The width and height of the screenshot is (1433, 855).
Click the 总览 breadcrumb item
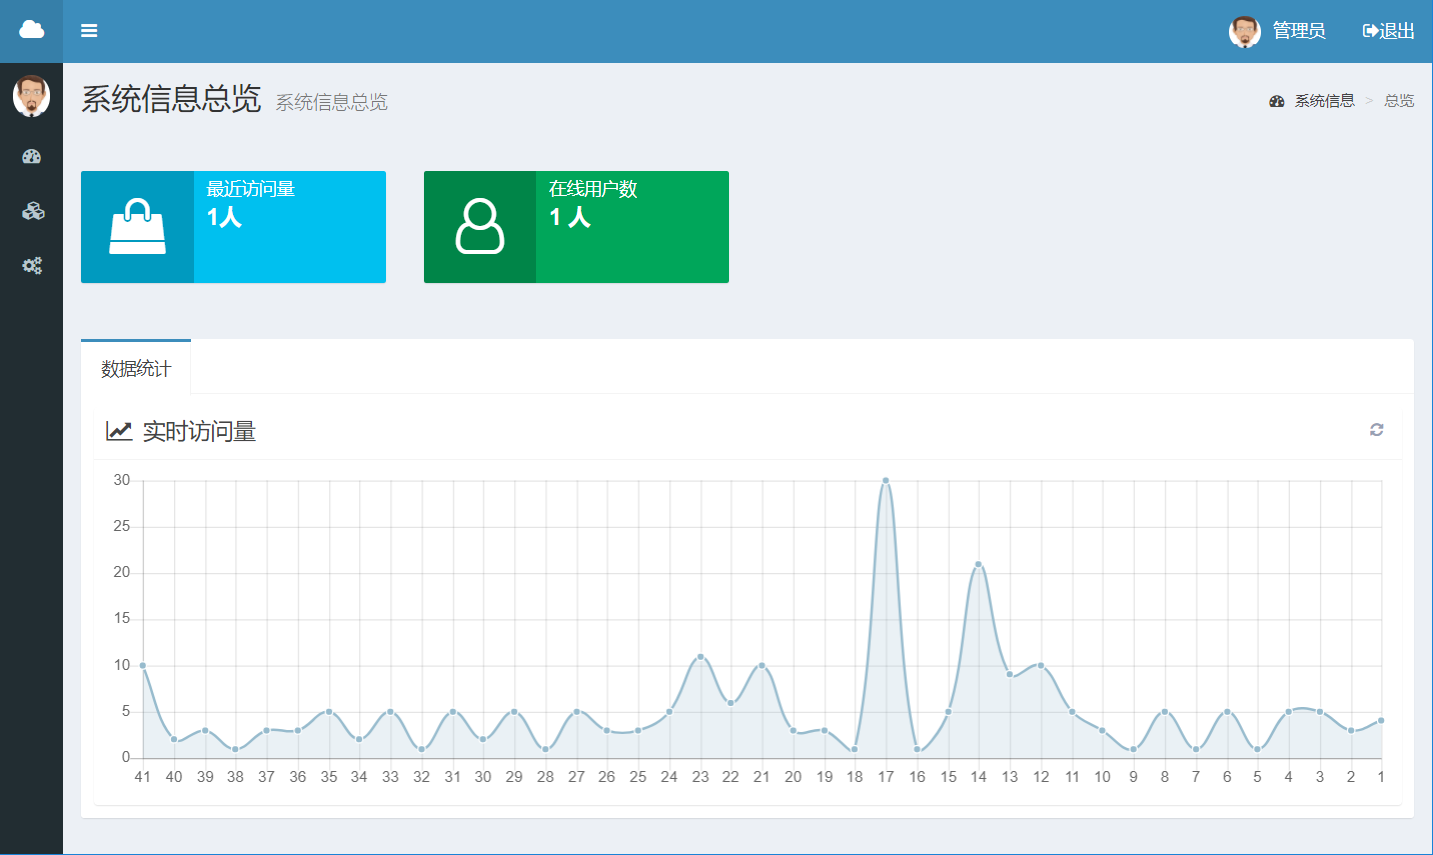[1399, 101]
